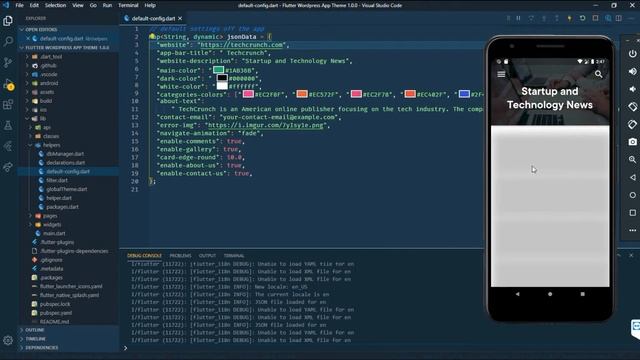Image resolution: width=640 pixels, height=360 pixels.
Task: Stop the debug session square icon
Action: pyautogui.click(x=596, y=18)
